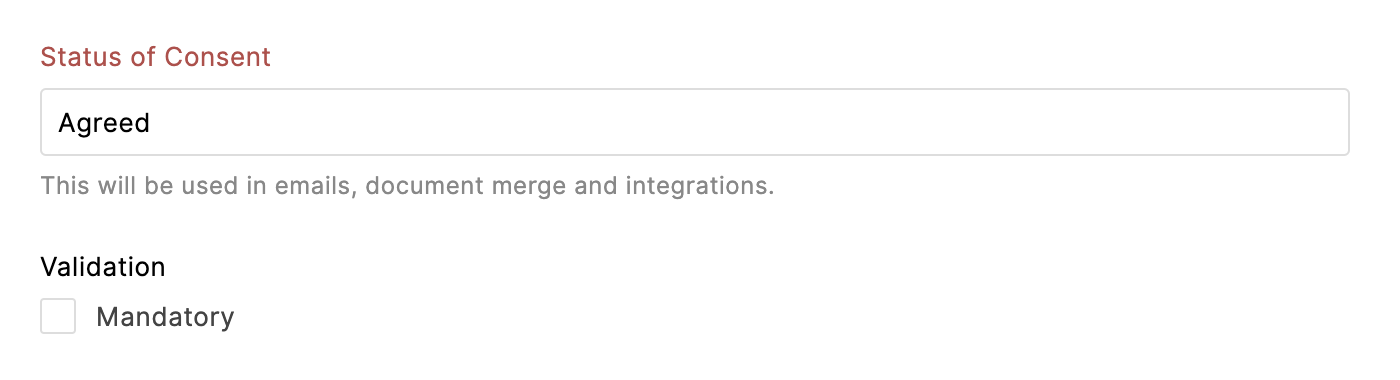The image size is (1400, 380).
Task: Click the word 'Mandatory'
Action: [x=165, y=318]
